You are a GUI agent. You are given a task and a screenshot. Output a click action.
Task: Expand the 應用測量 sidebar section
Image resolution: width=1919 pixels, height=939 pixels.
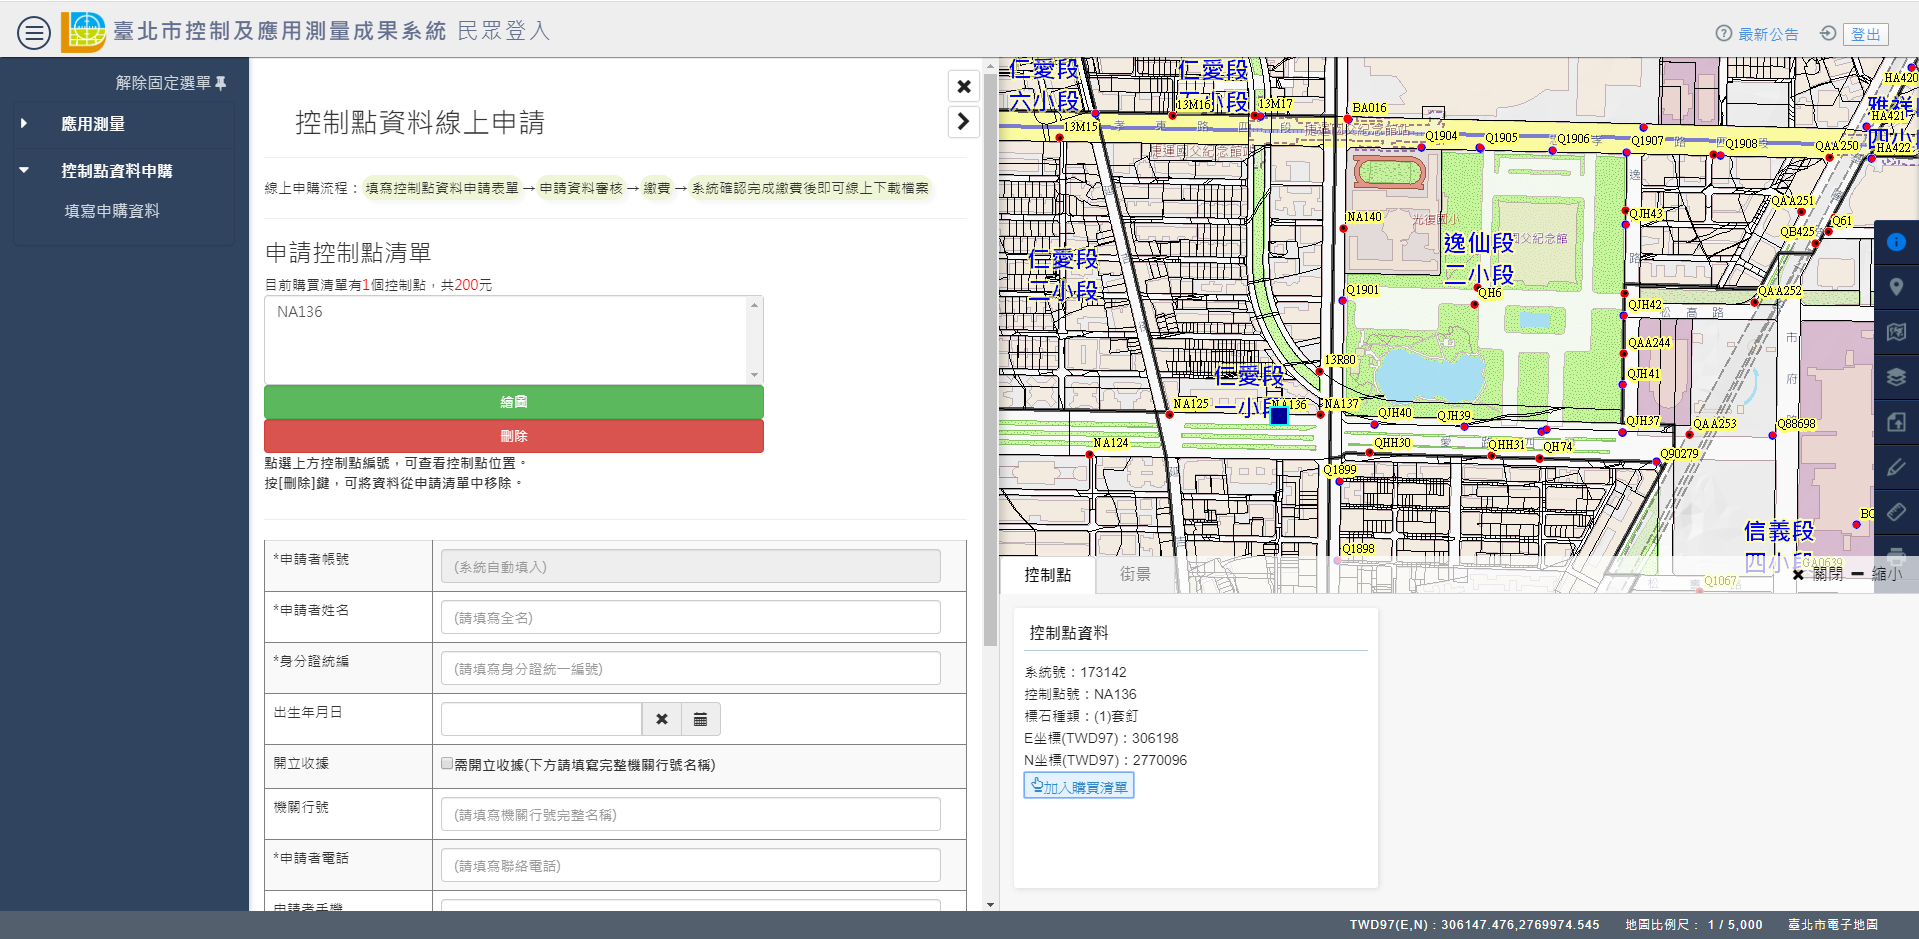click(93, 124)
